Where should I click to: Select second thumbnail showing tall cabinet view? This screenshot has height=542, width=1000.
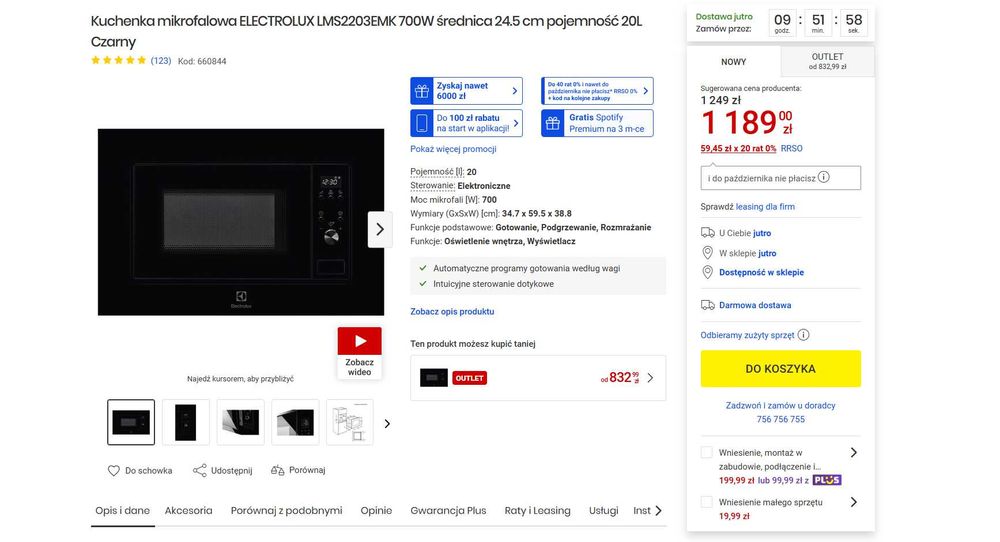click(x=186, y=422)
